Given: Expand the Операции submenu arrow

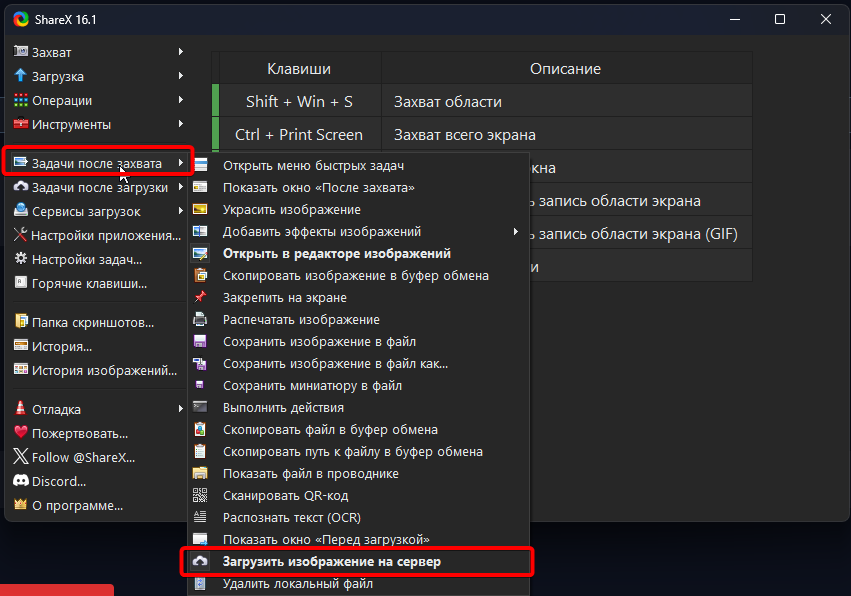Looking at the screenshot, I should coord(181,100).
